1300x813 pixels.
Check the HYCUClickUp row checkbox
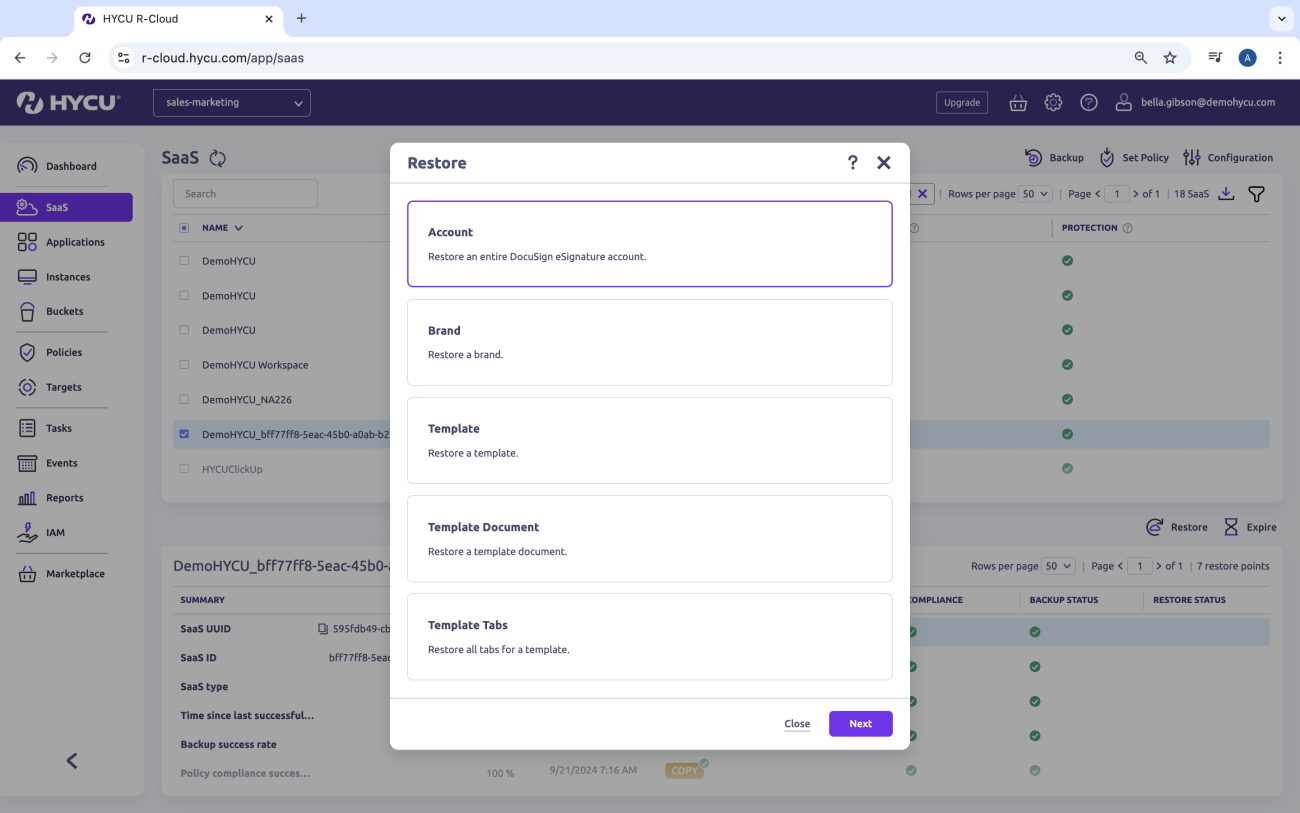tap(184, 468)
